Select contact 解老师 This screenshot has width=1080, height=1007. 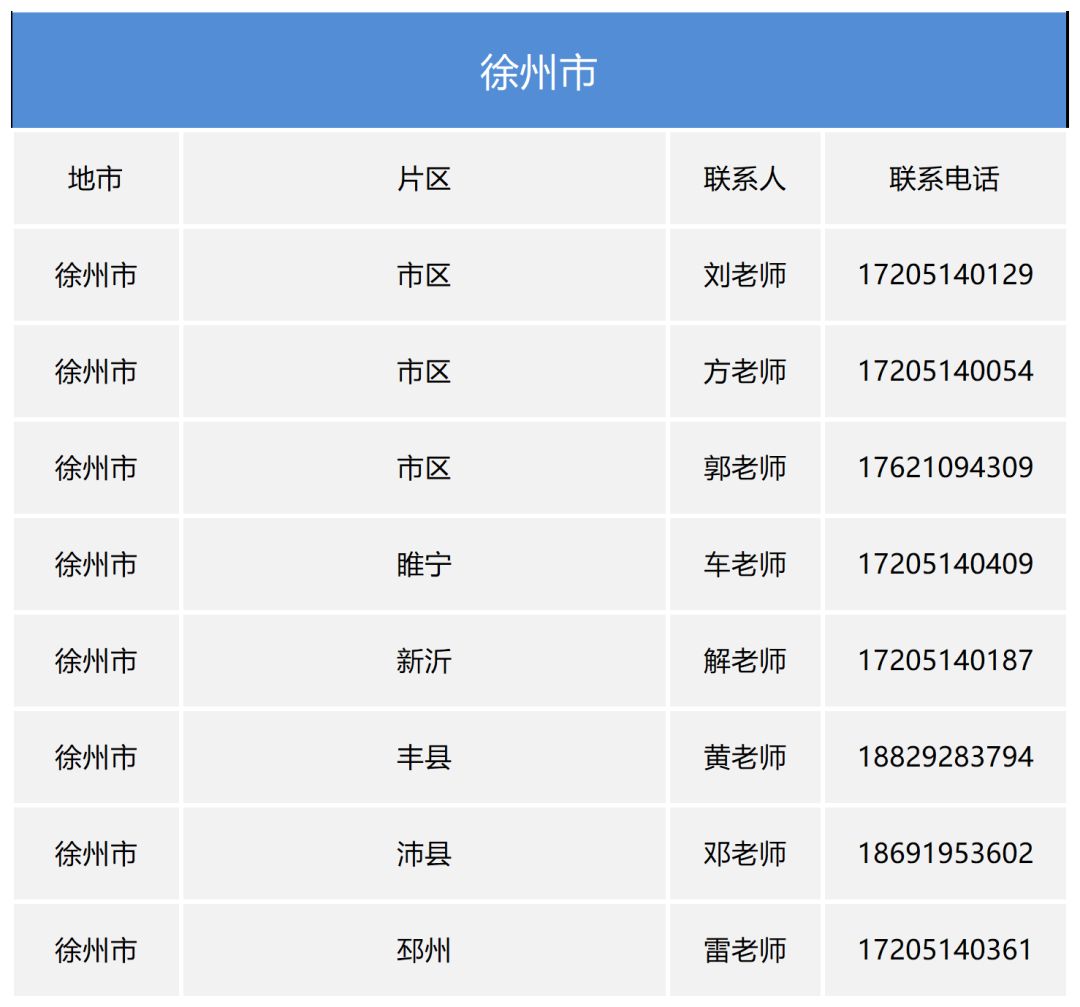click(745, 660)
